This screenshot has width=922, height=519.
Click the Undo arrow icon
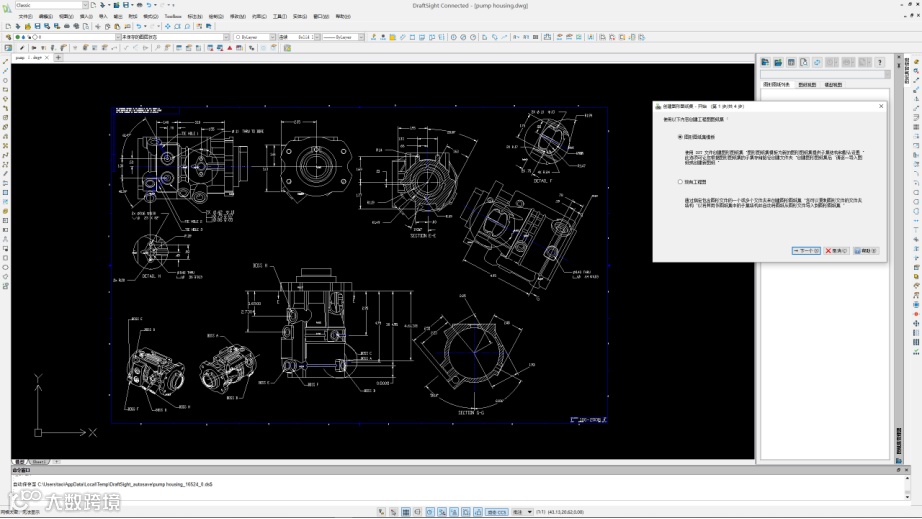[141, 26]
